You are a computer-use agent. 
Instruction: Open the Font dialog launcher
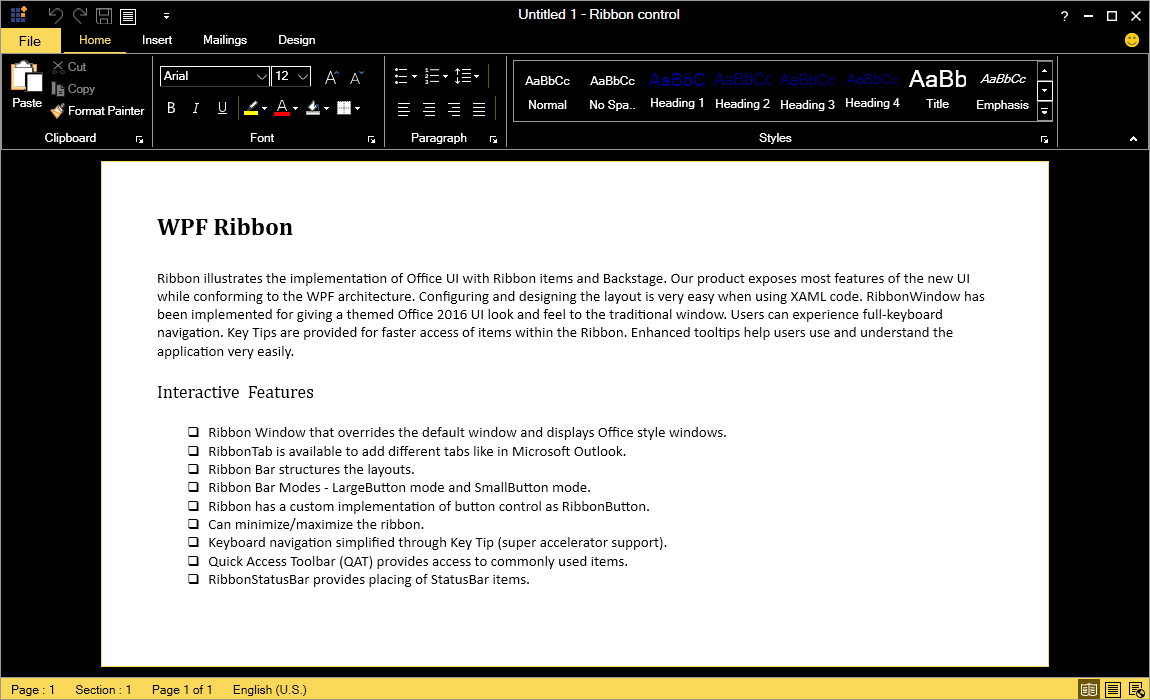(371, 139)
